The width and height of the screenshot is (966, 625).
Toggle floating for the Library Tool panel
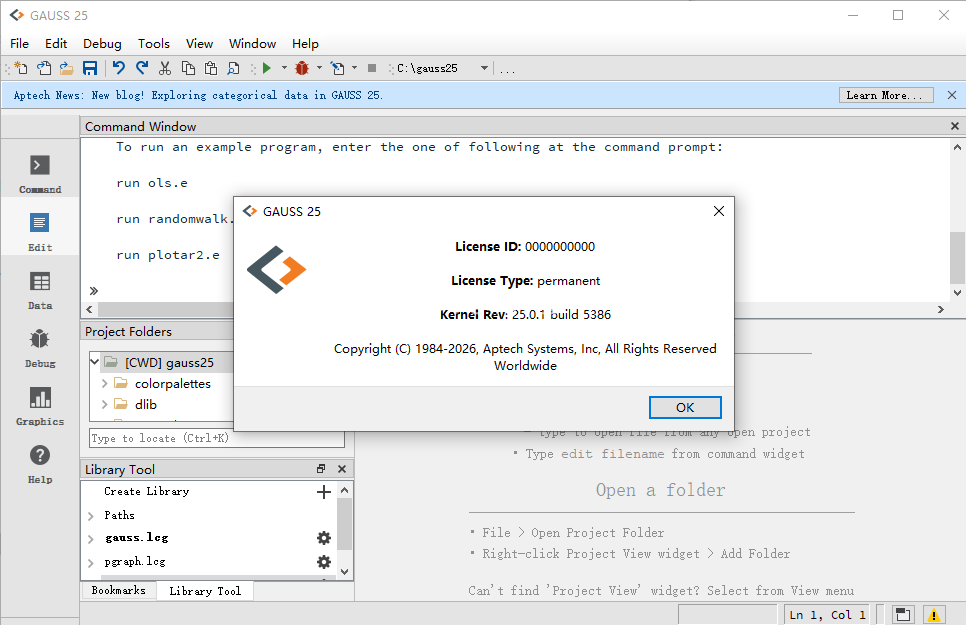point(321,469)
